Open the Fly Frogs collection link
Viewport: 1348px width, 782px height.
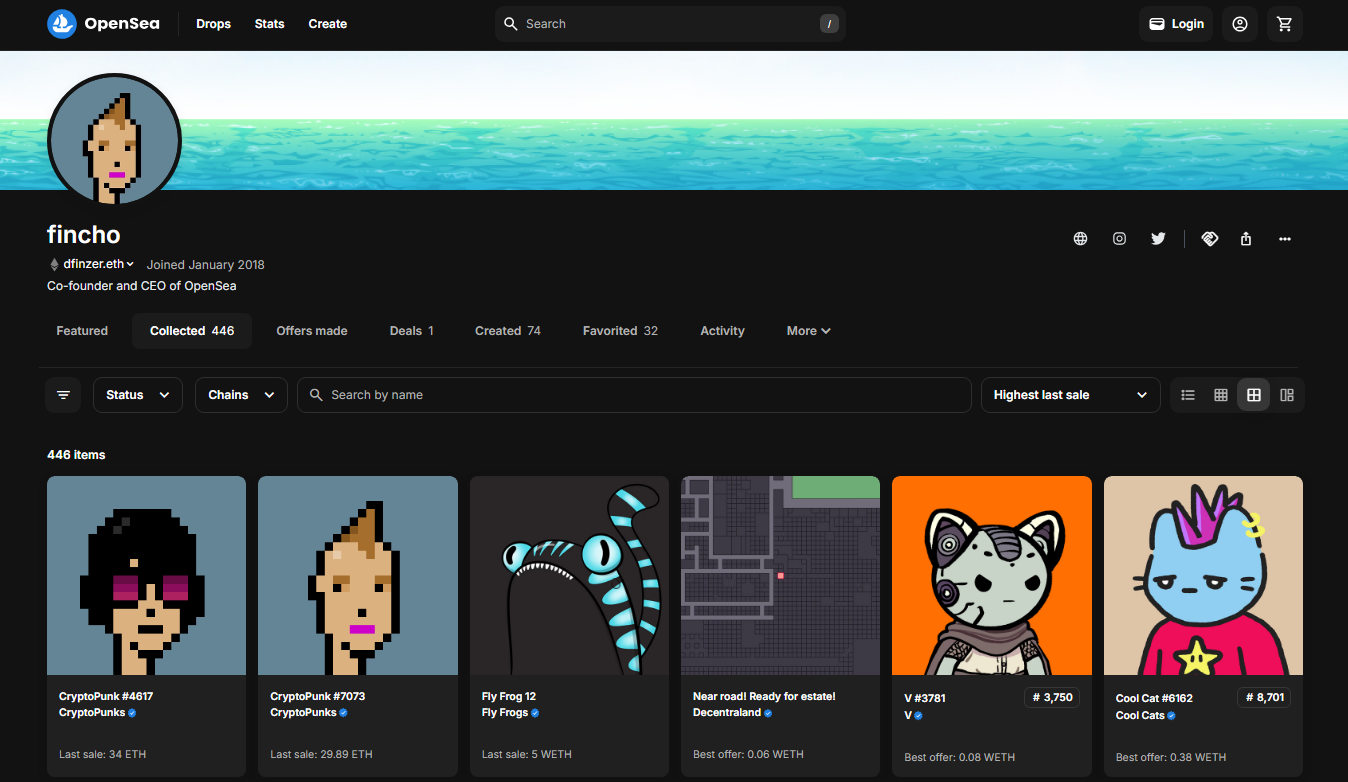pyautogui.click(x=505, y=713)
